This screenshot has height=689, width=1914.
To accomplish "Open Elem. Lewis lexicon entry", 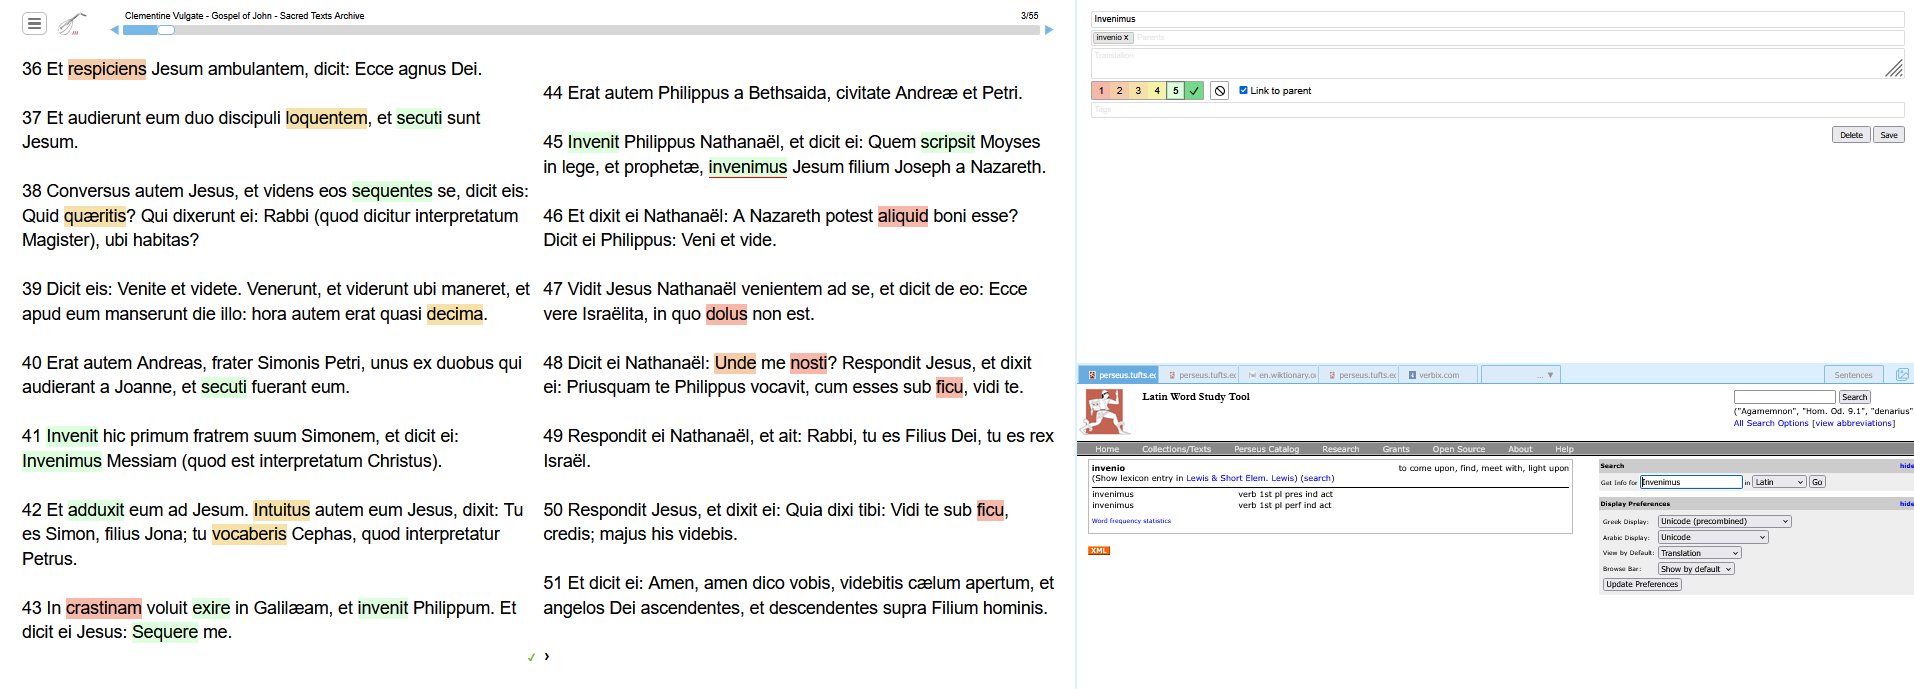I will [1269, 478].
